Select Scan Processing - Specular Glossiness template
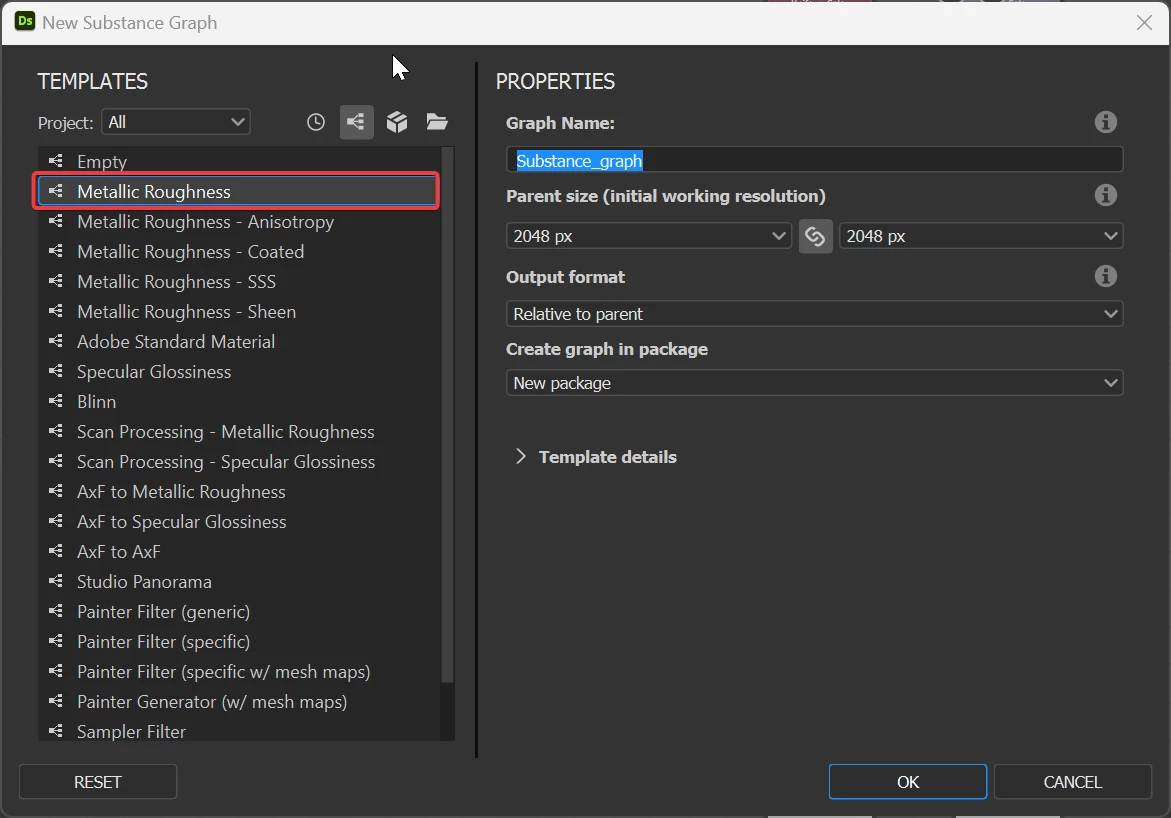The height and width of the screenshot is (818, 1171). [x=239, y=462]
